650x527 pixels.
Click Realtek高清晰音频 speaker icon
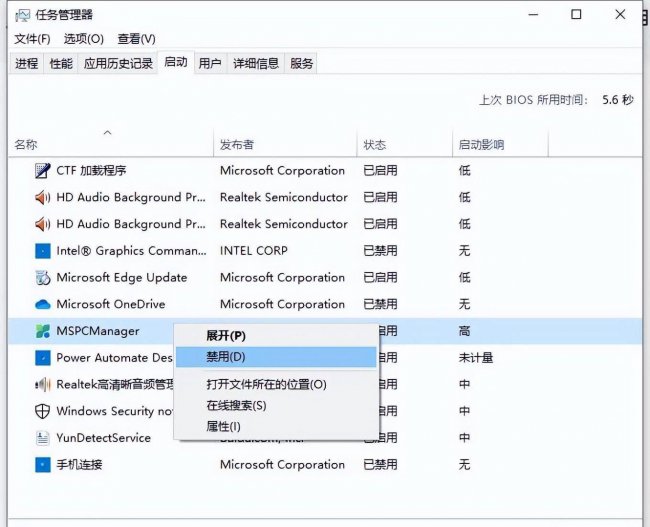[43, 384]
